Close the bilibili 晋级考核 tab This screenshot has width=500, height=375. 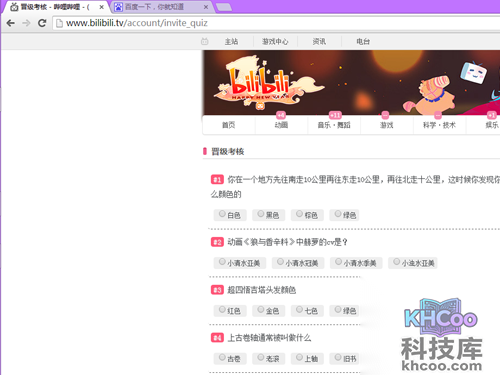102,7
